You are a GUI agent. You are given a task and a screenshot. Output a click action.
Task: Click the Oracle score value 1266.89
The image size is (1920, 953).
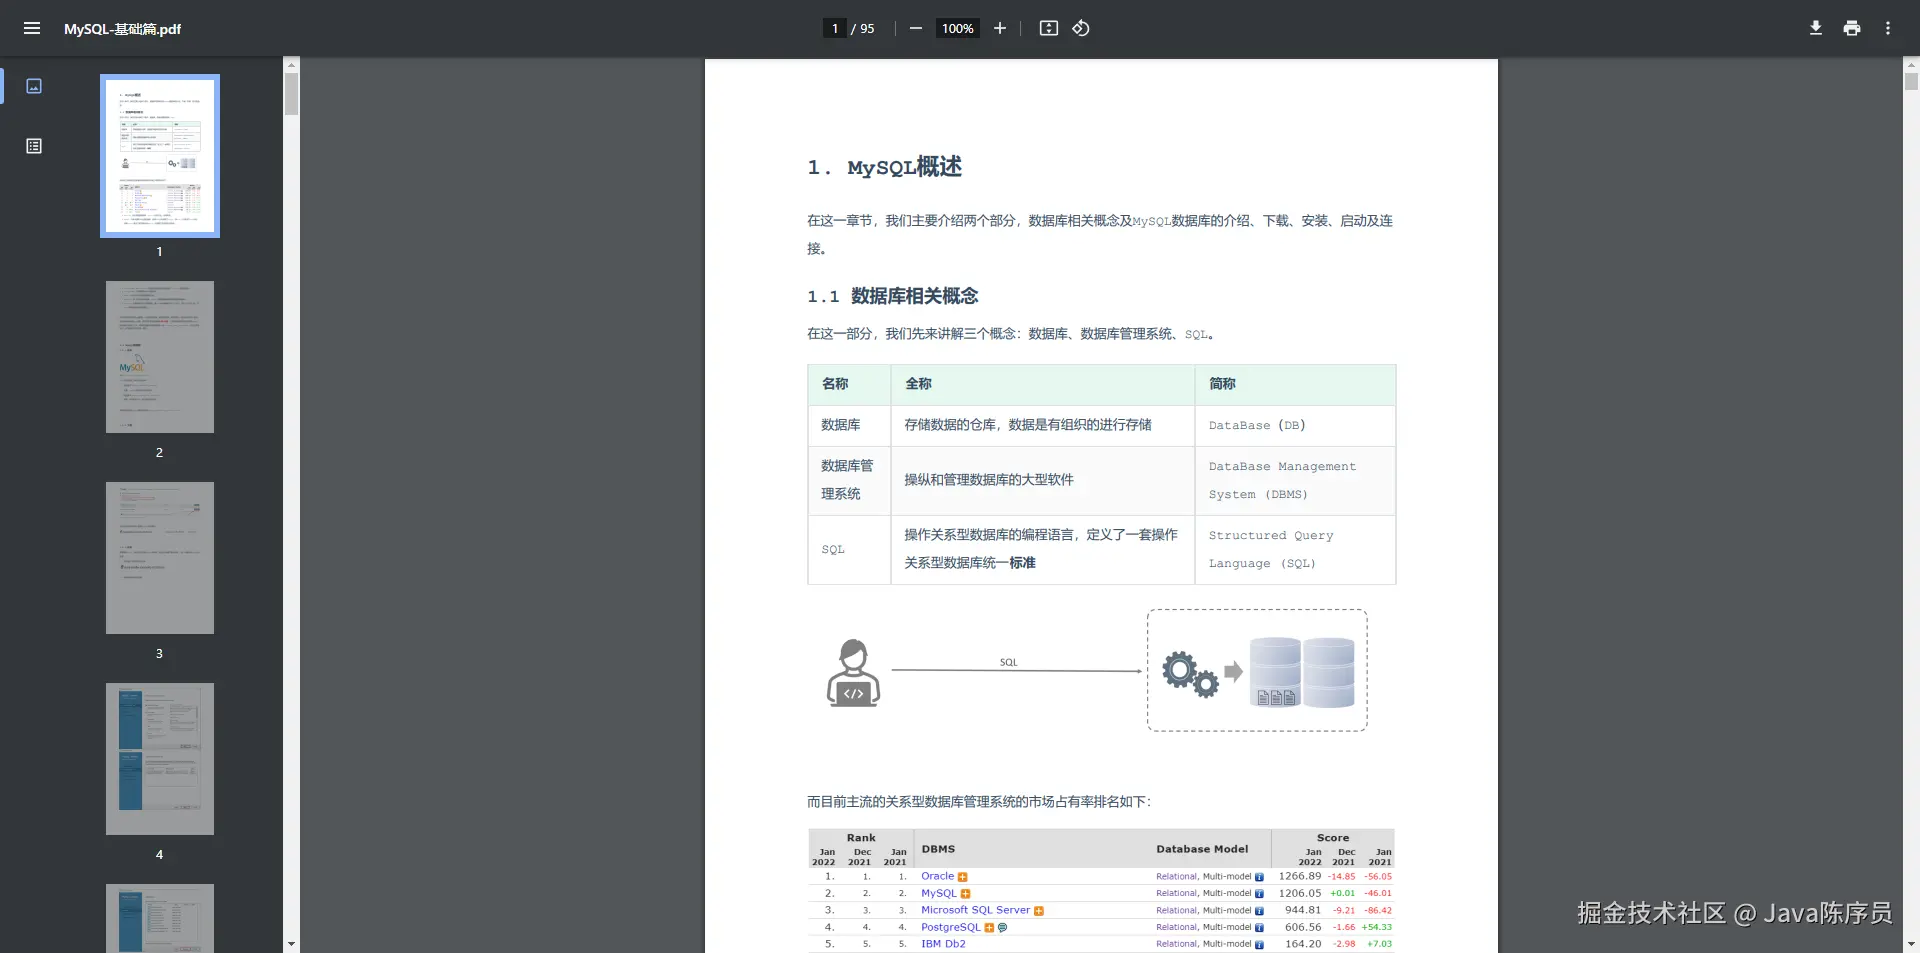click(x=1300, y=876)
